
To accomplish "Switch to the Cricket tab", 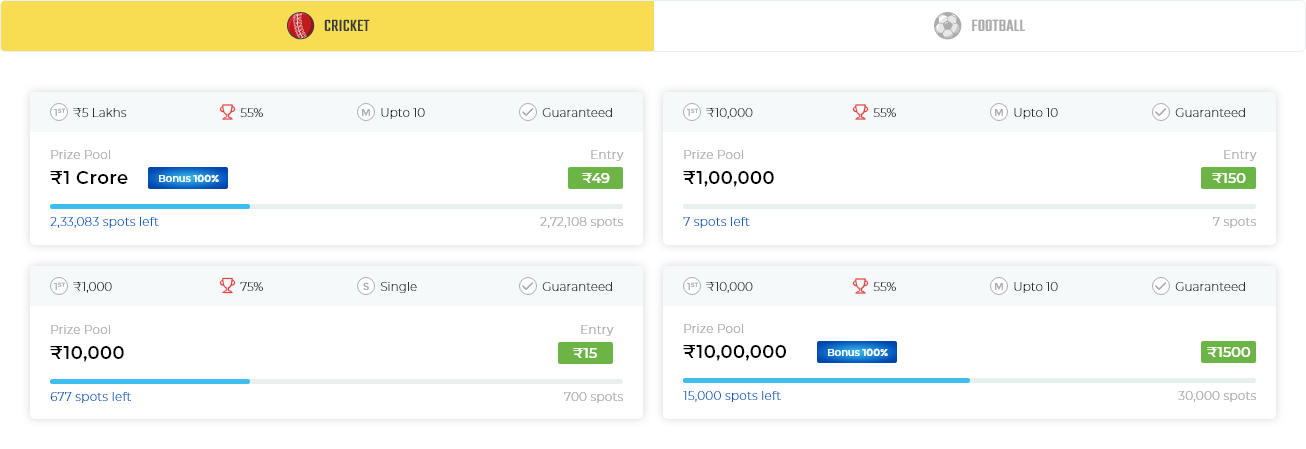I will tap(328, 26).
